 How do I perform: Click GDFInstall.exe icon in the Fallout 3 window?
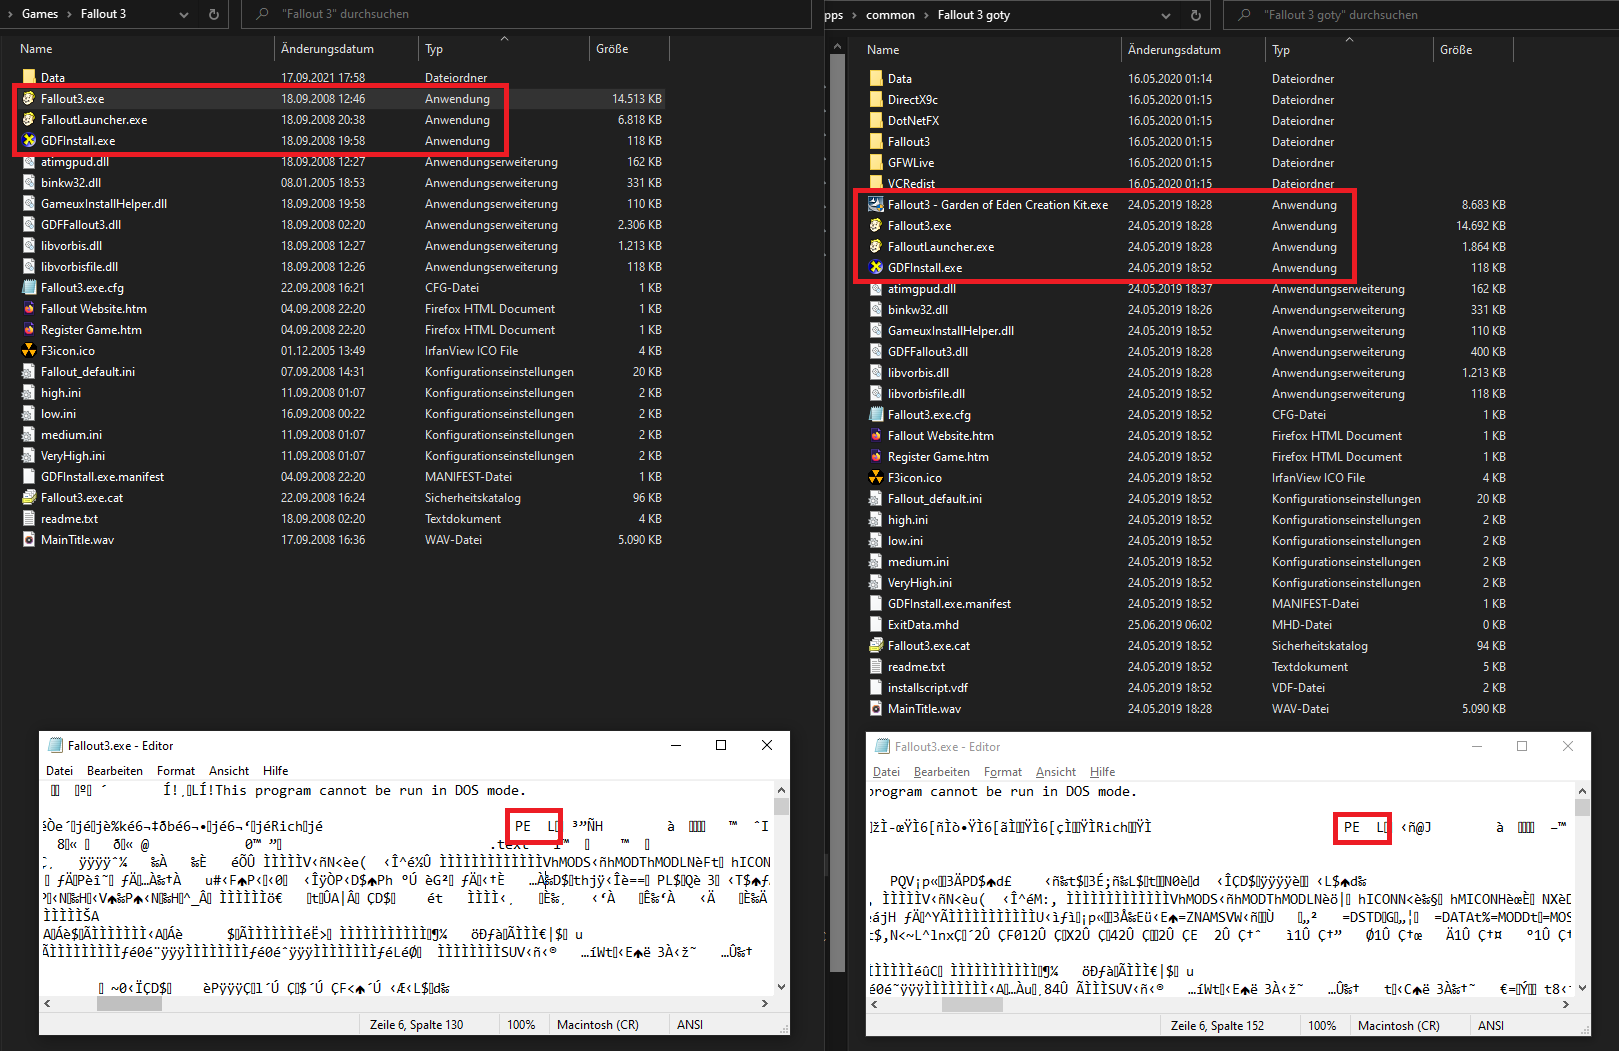tap(29, 140)
